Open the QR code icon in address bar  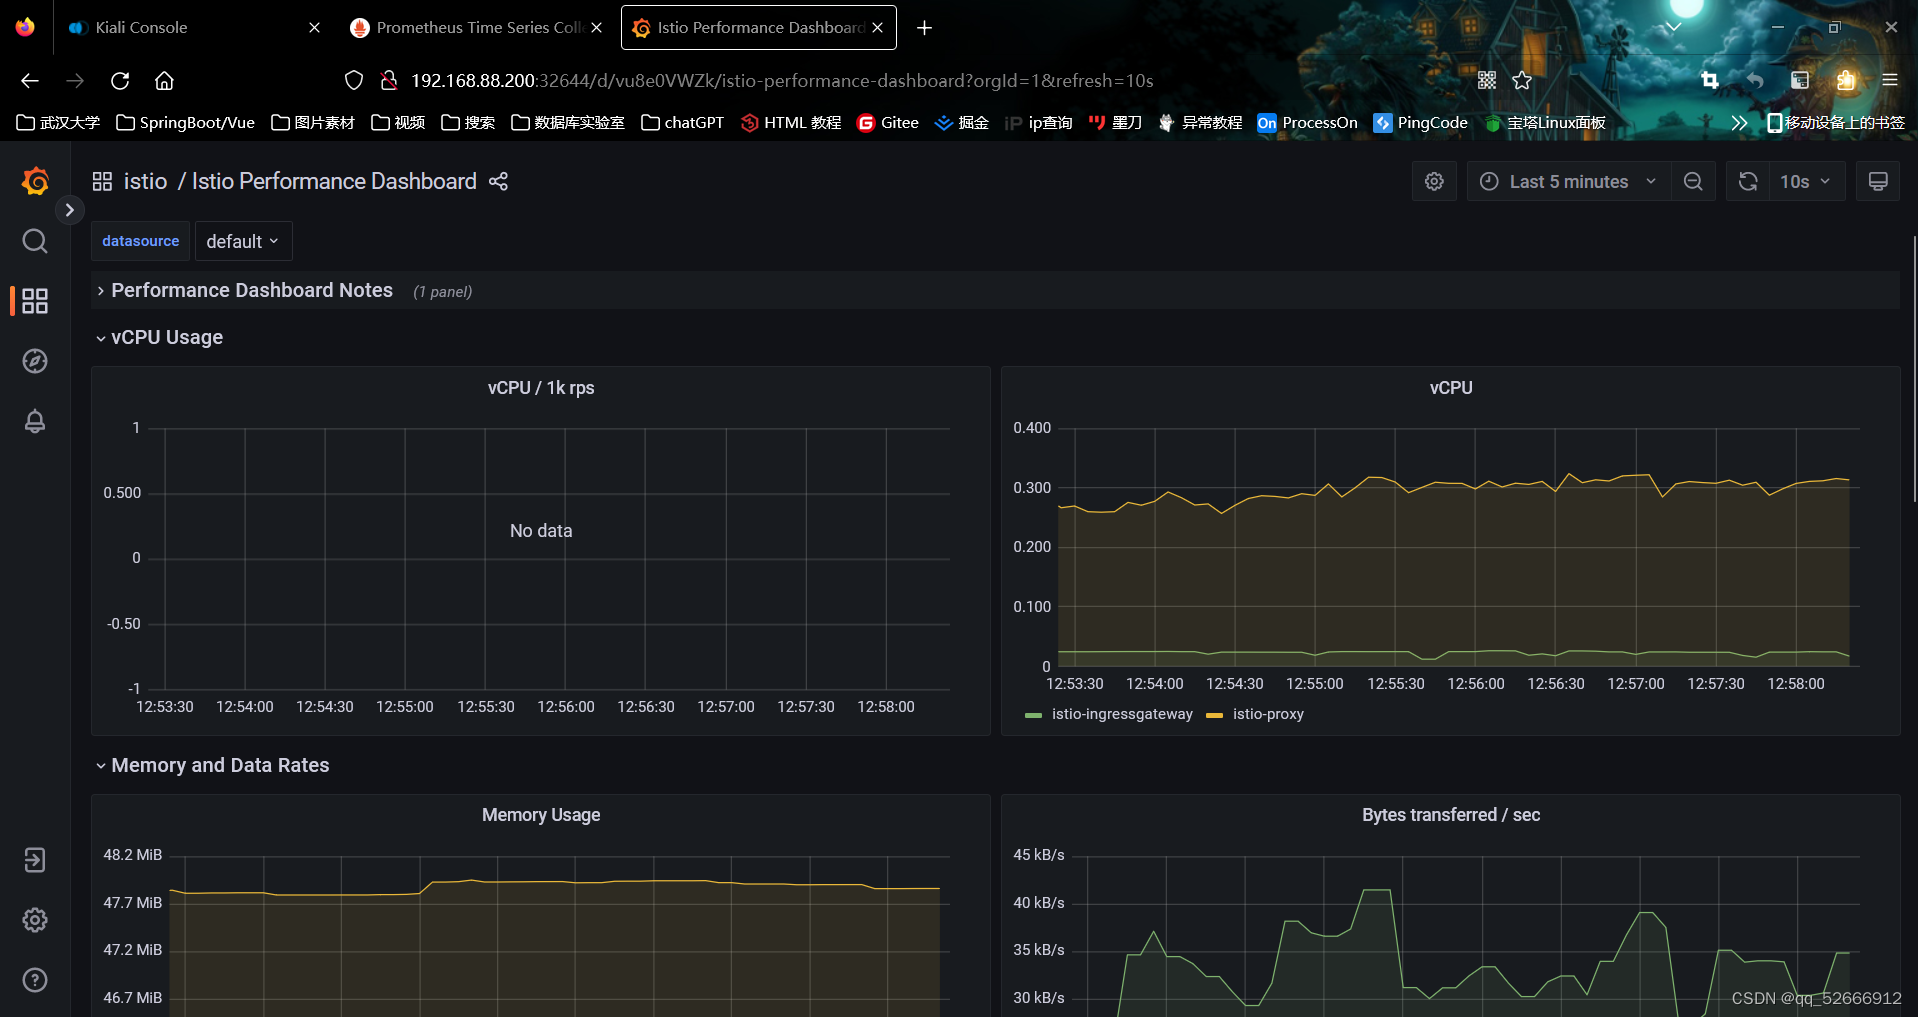coord(1487,80)
